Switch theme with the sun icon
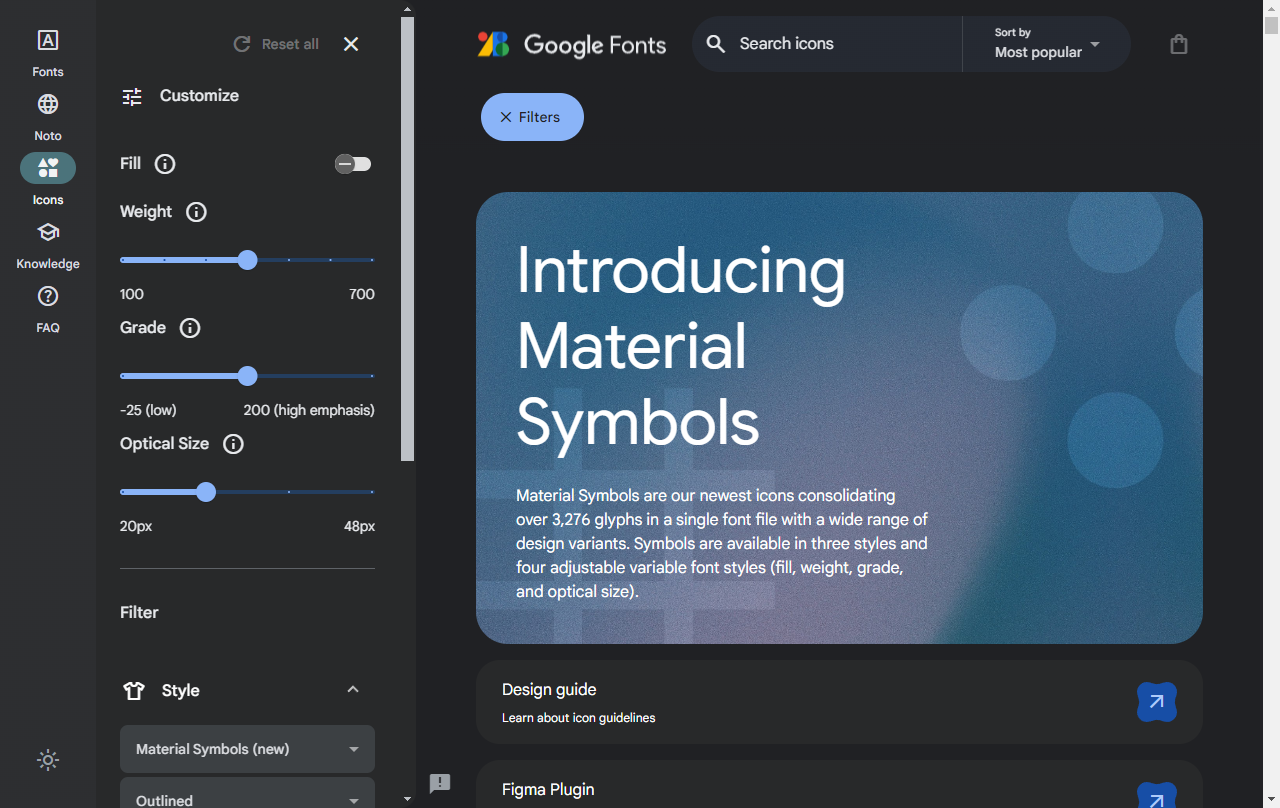 click(48, 760)
